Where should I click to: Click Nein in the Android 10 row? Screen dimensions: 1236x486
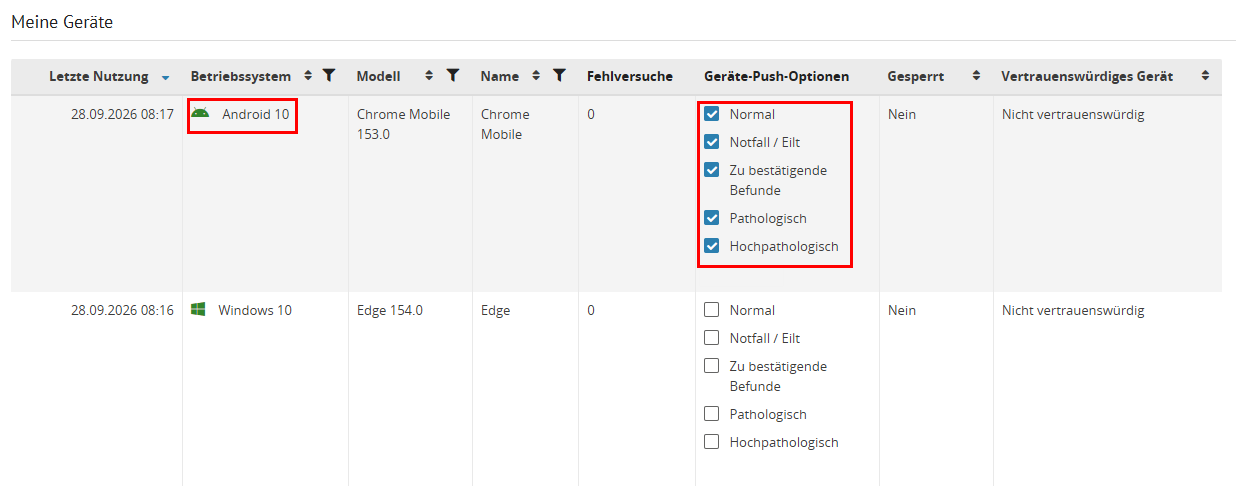click(x=902, y=114)
